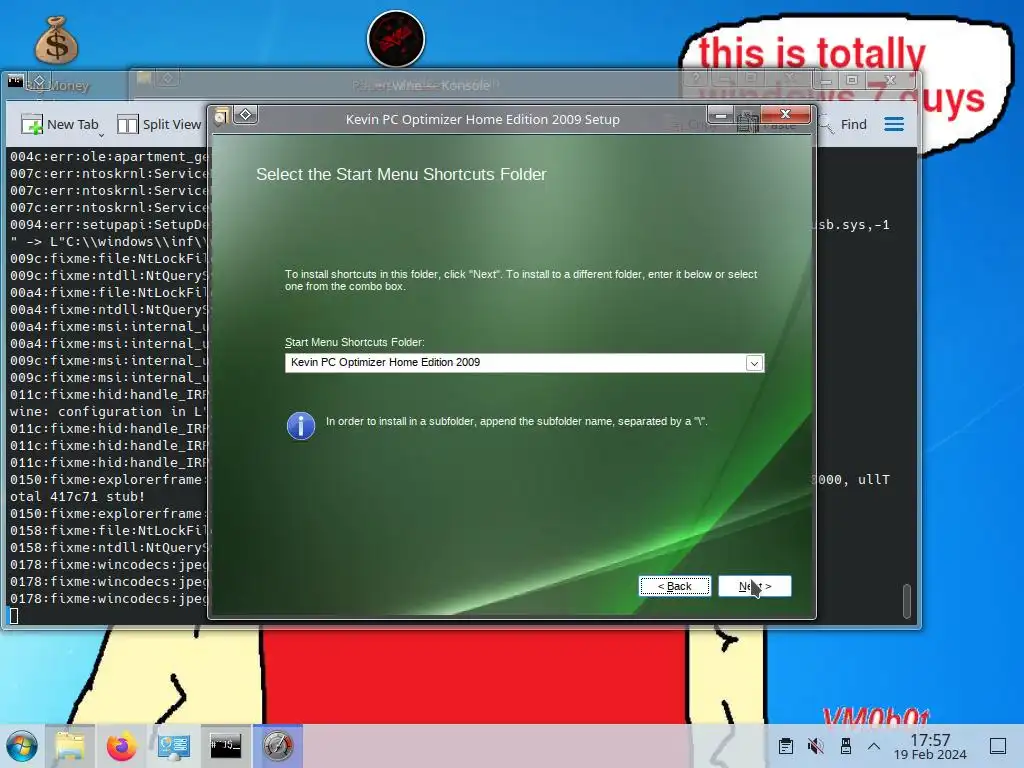This screenshot has height=768, width=1024.
Task: Launch Firefox from the taskbar
Action: point(121,746)
